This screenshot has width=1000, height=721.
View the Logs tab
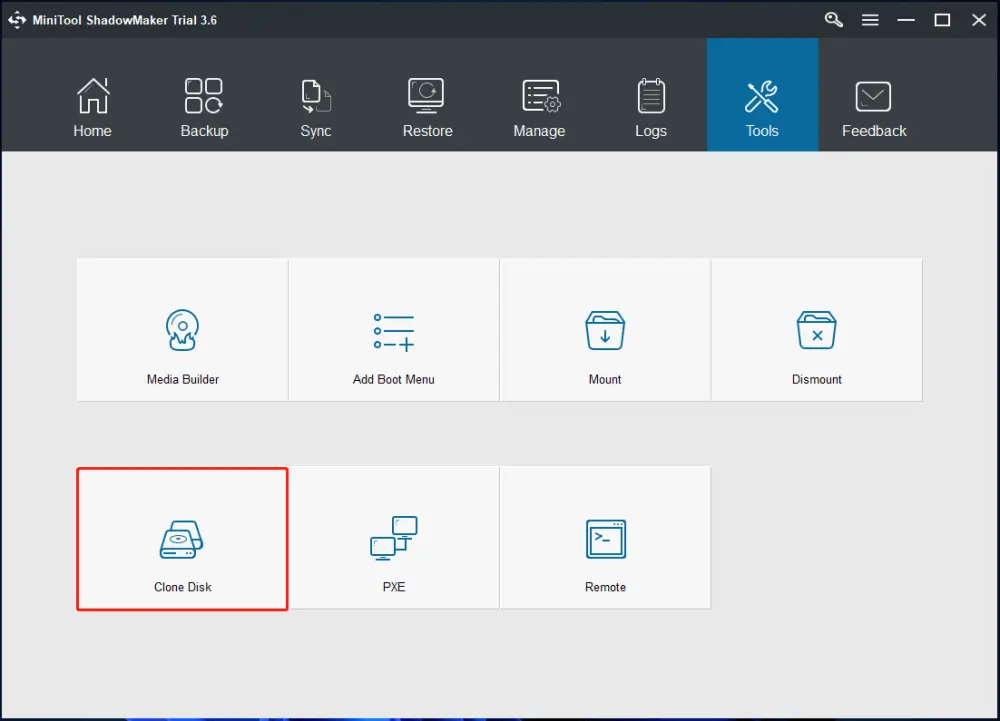coord(651,94)
